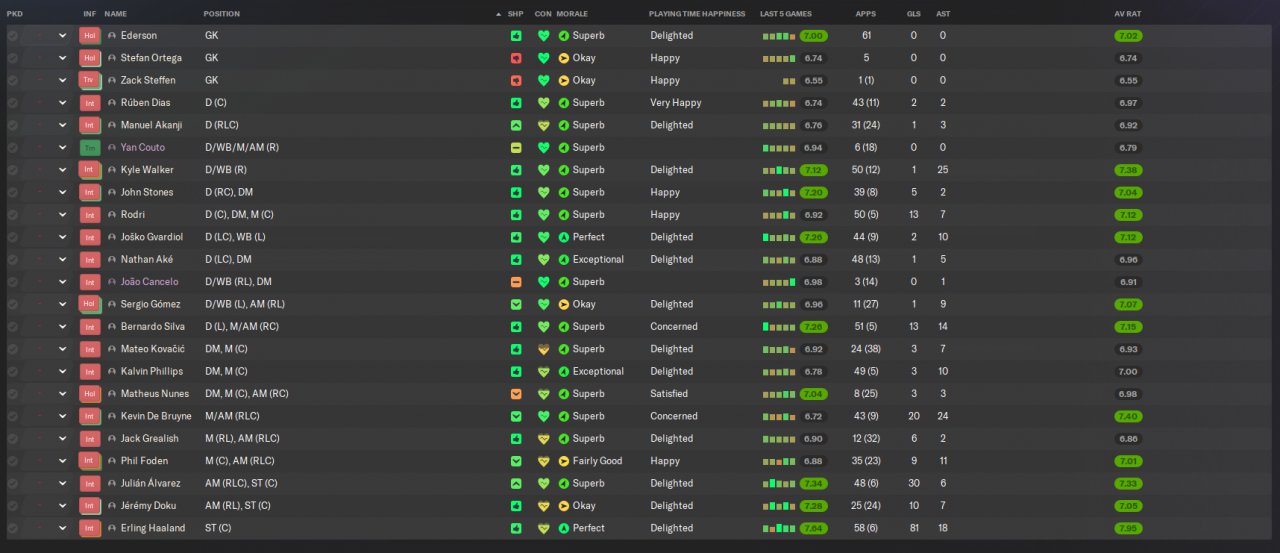Toggle the picked checkmark for Kevin De Bruyne
1280x553 pixels.
tap(12, 416)
